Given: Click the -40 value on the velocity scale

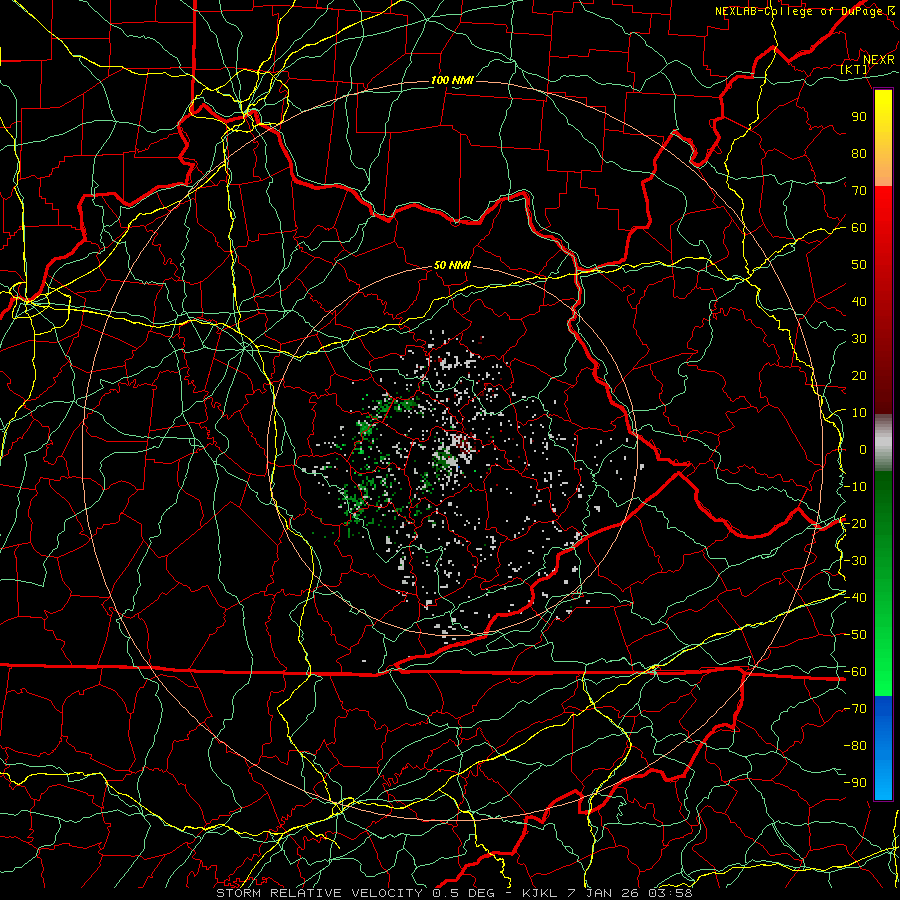Looking at the screenshot, I should 855,598.
